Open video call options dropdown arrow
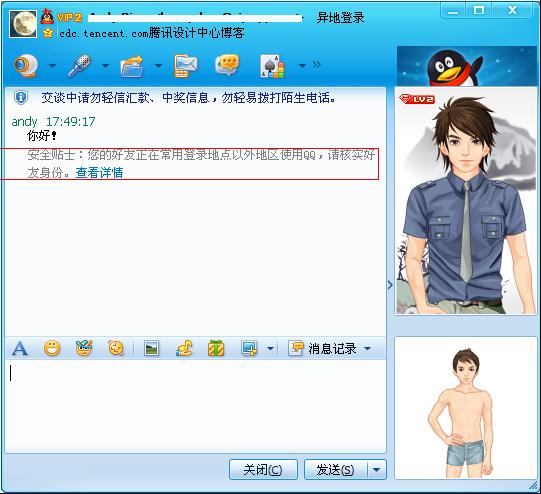Screen dimensions: 541x494 pos(52,65)
